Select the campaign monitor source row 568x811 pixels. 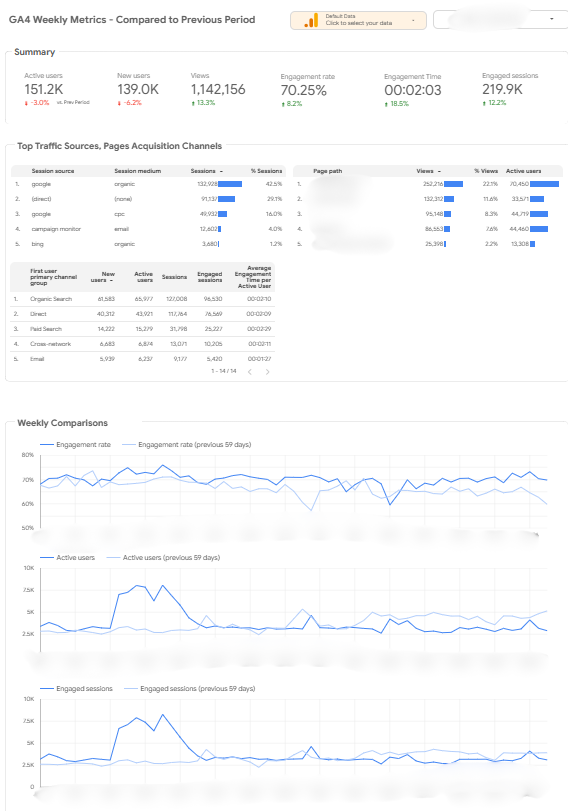click(x=148, y=229)
